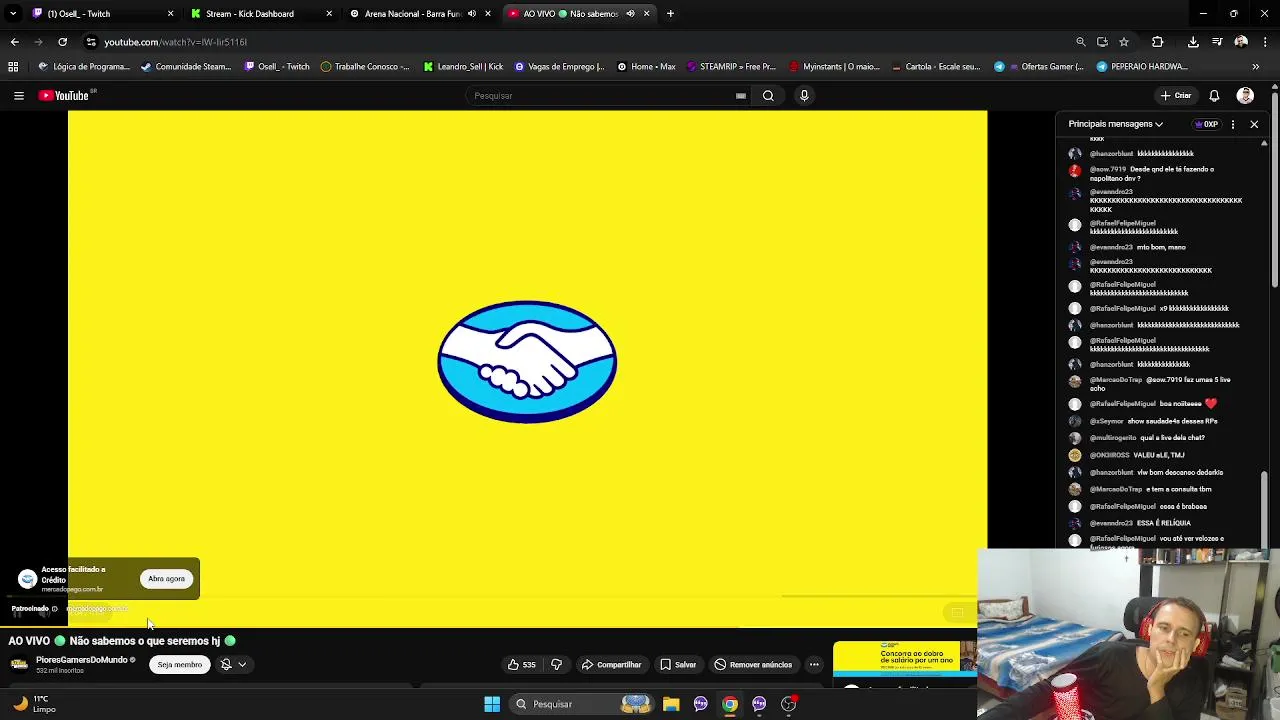Click the YouTube search magnifier button
This screenshot has height=720, width=1280.
[x=768, y=96]
